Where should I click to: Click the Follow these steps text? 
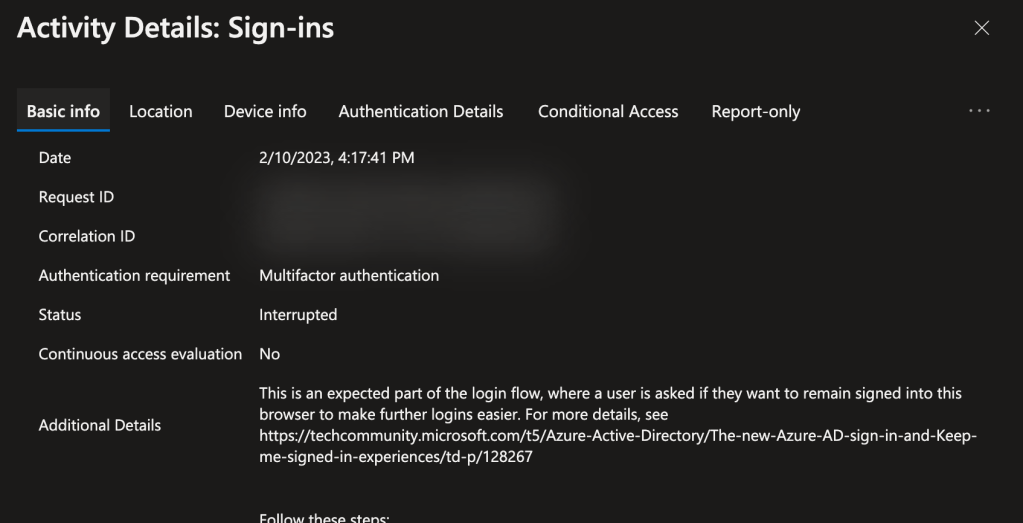[x=324, y=517]
